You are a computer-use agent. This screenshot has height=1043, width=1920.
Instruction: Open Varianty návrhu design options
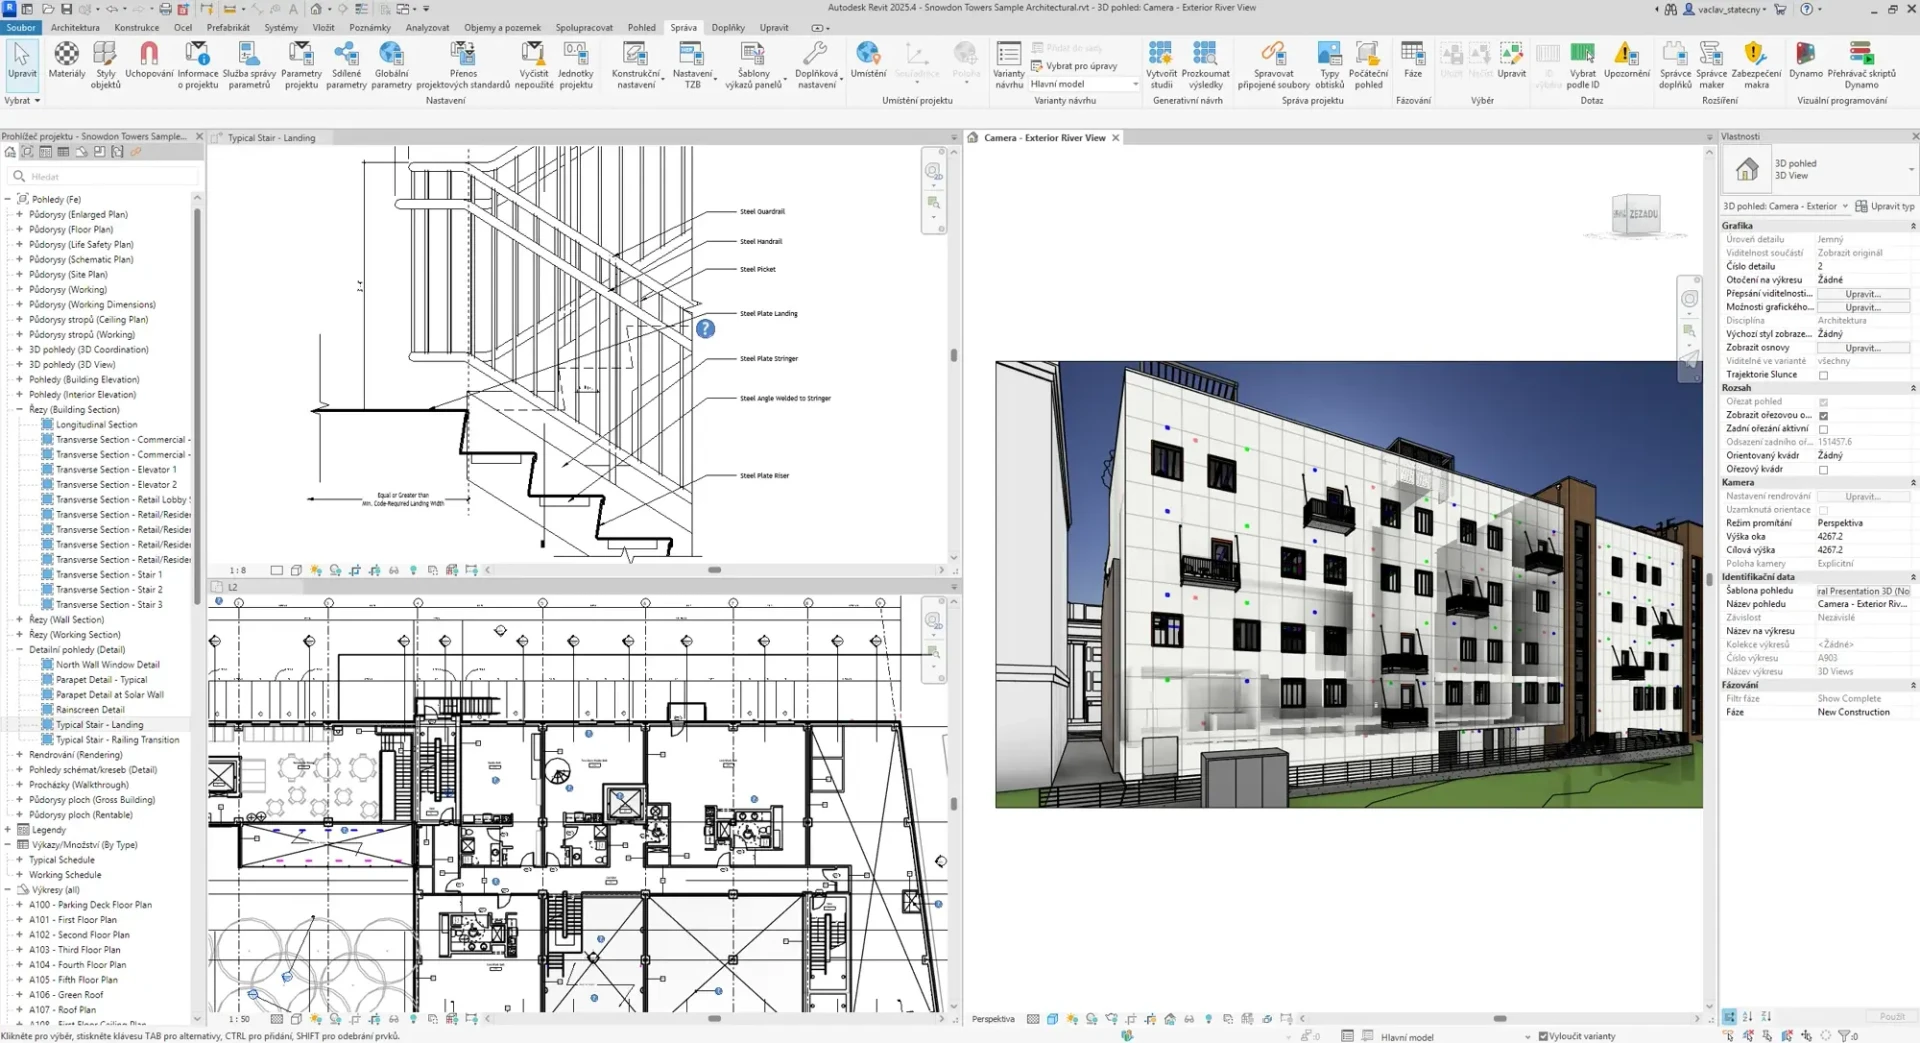[1009, 65]
